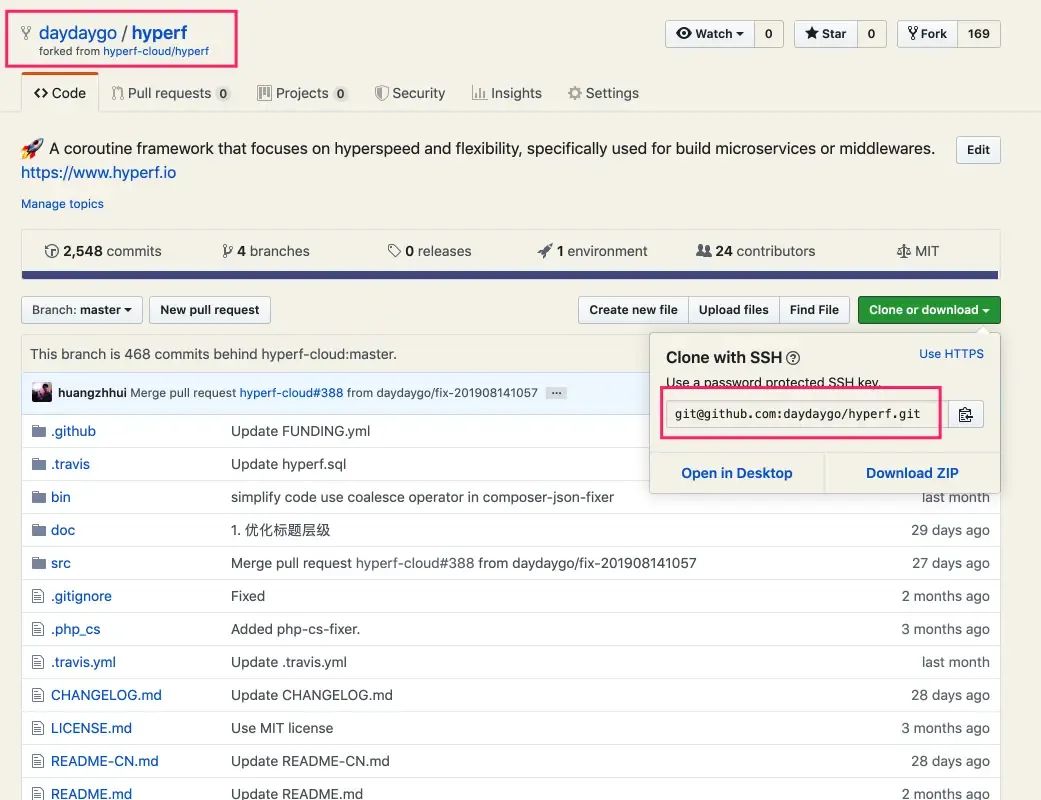Image resolution: width=1041 pixels, height=800 pixels.
Task: Open the 'Update FUNDING.yml' commit message
Action: pos(301,432)
